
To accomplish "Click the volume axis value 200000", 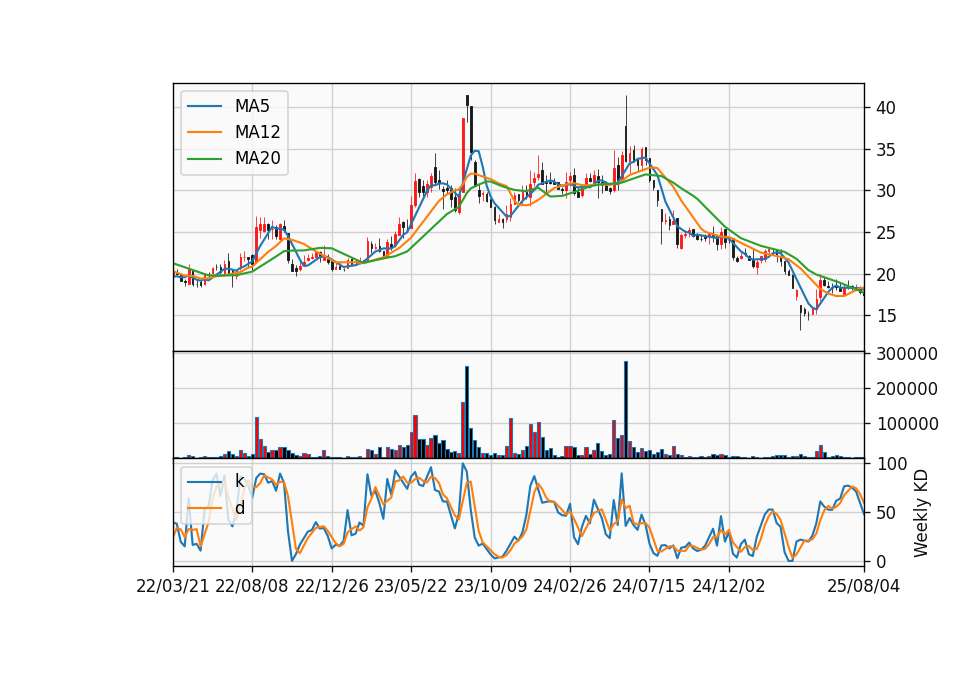I will 907,389.
